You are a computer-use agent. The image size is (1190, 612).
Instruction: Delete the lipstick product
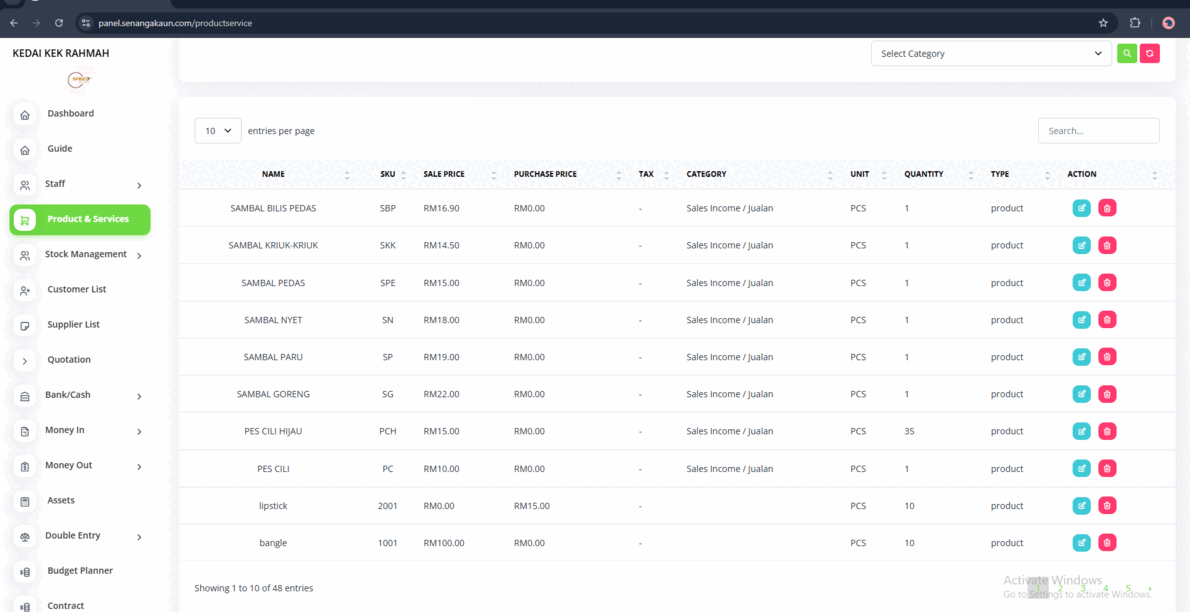tap(1107, 505)
